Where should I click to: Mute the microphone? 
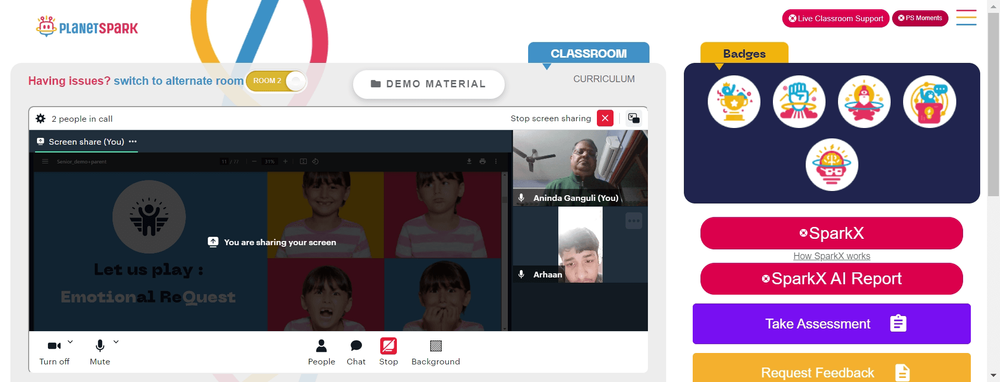[x=99, y=352]
